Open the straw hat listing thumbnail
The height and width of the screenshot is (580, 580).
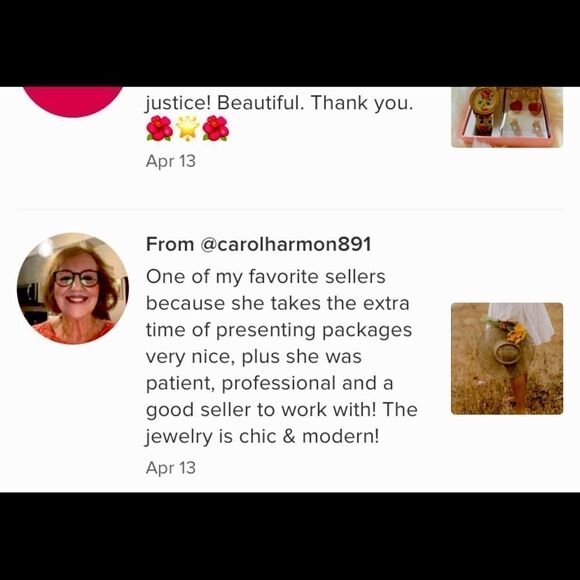coord(507,358)
